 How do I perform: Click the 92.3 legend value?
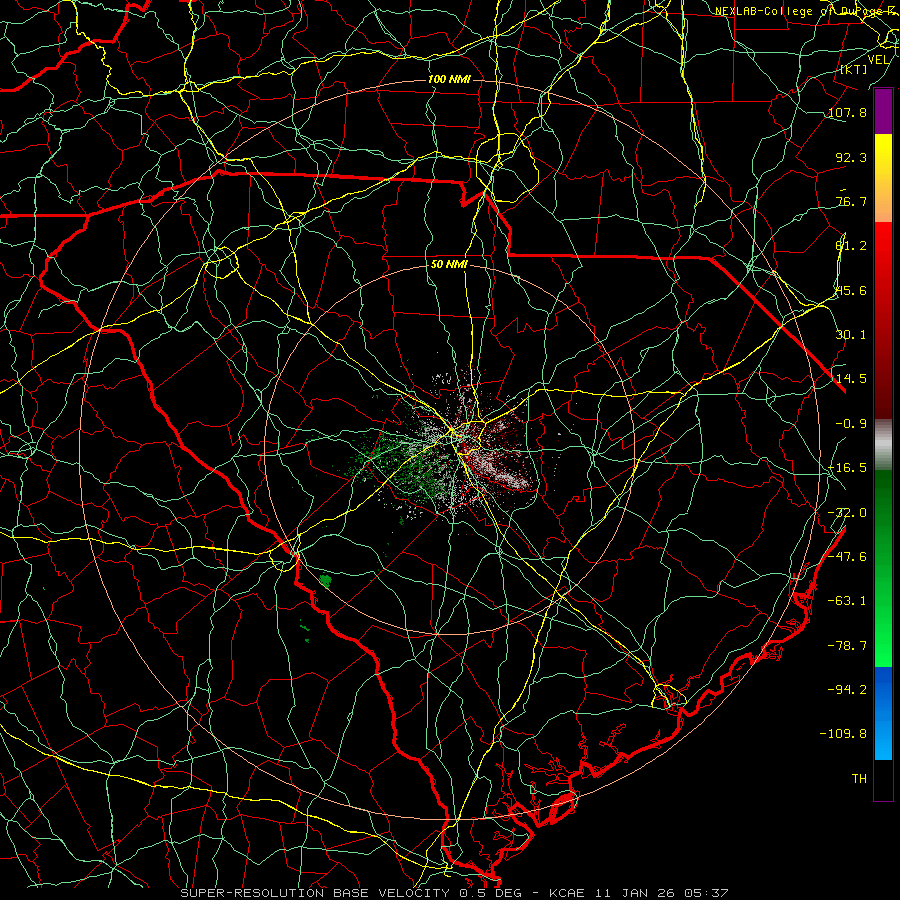[851, 157]
